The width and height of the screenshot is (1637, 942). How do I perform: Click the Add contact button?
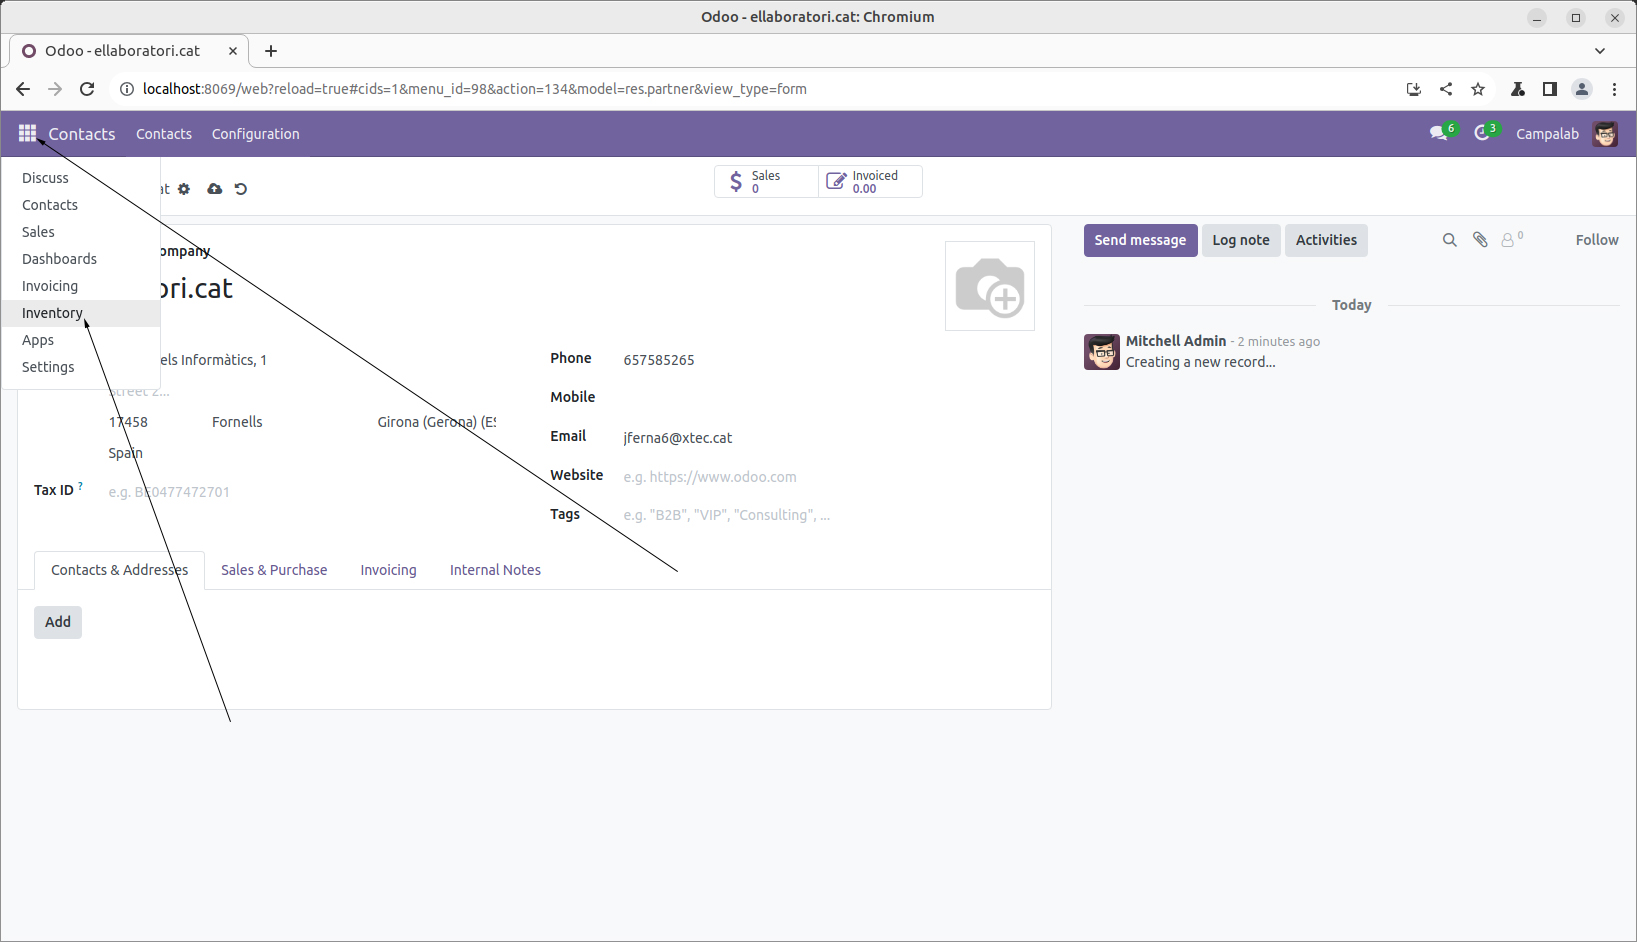coord(58,622)
